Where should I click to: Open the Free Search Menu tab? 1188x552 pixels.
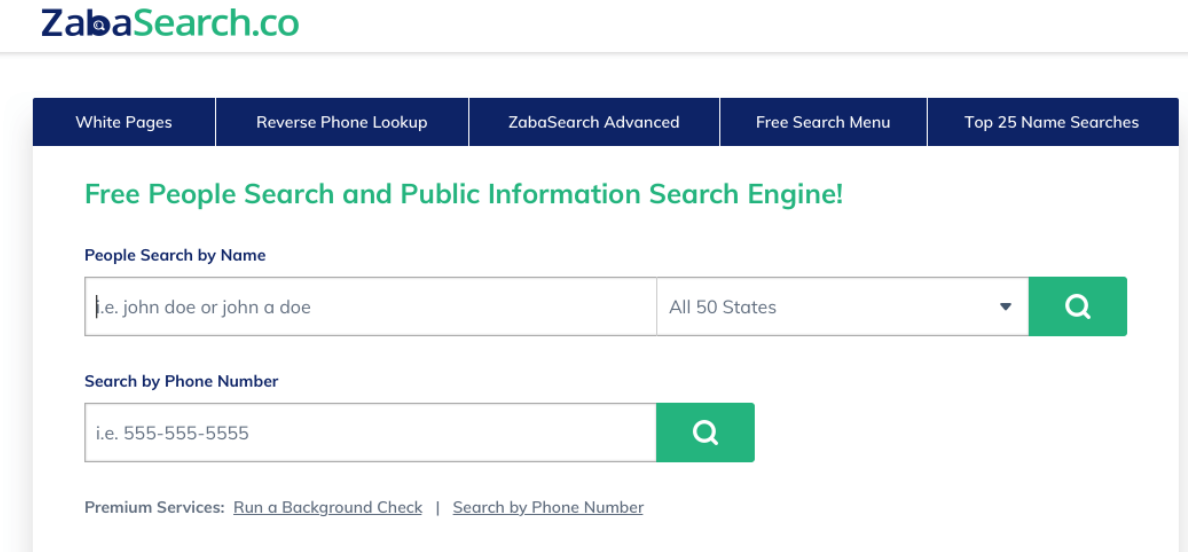[823, 122]
